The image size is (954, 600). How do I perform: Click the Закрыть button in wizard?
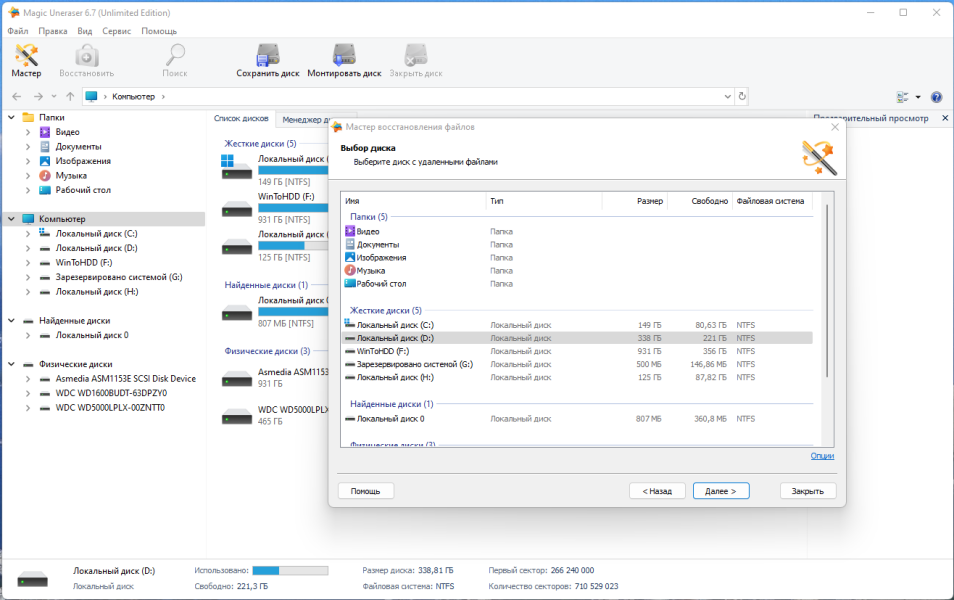coord(808,491)
